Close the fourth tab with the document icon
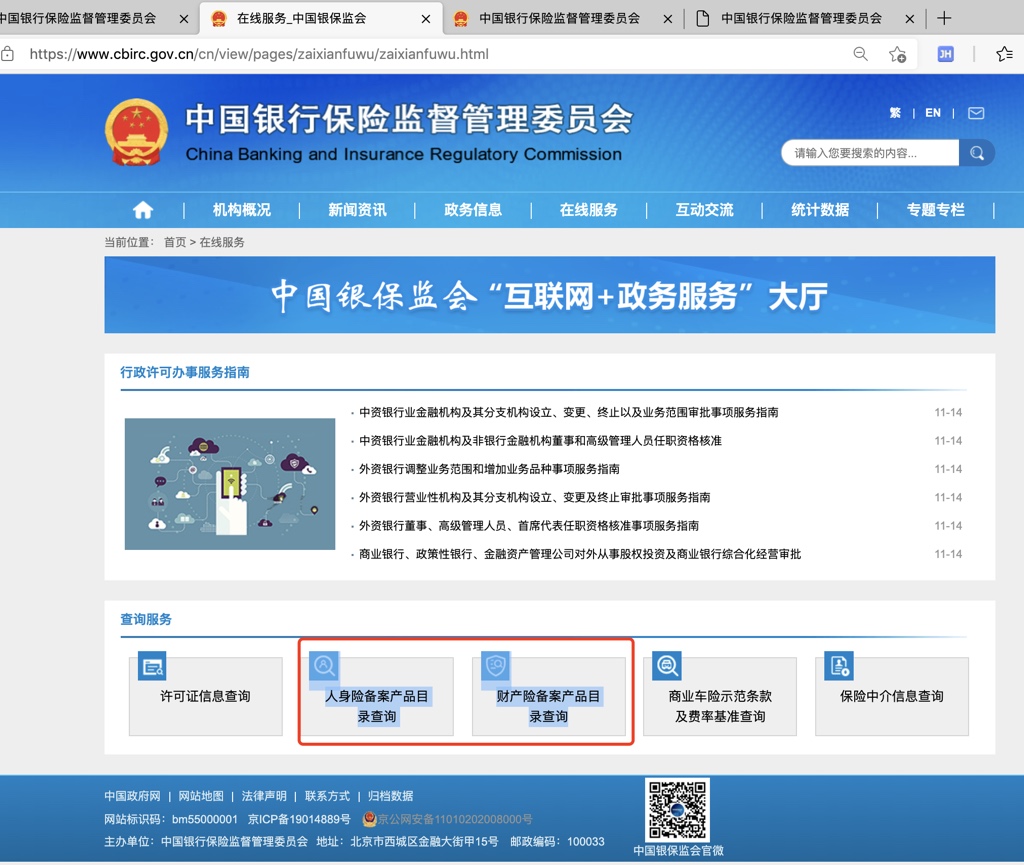The image size is (1024, 865). pos(910,19)
